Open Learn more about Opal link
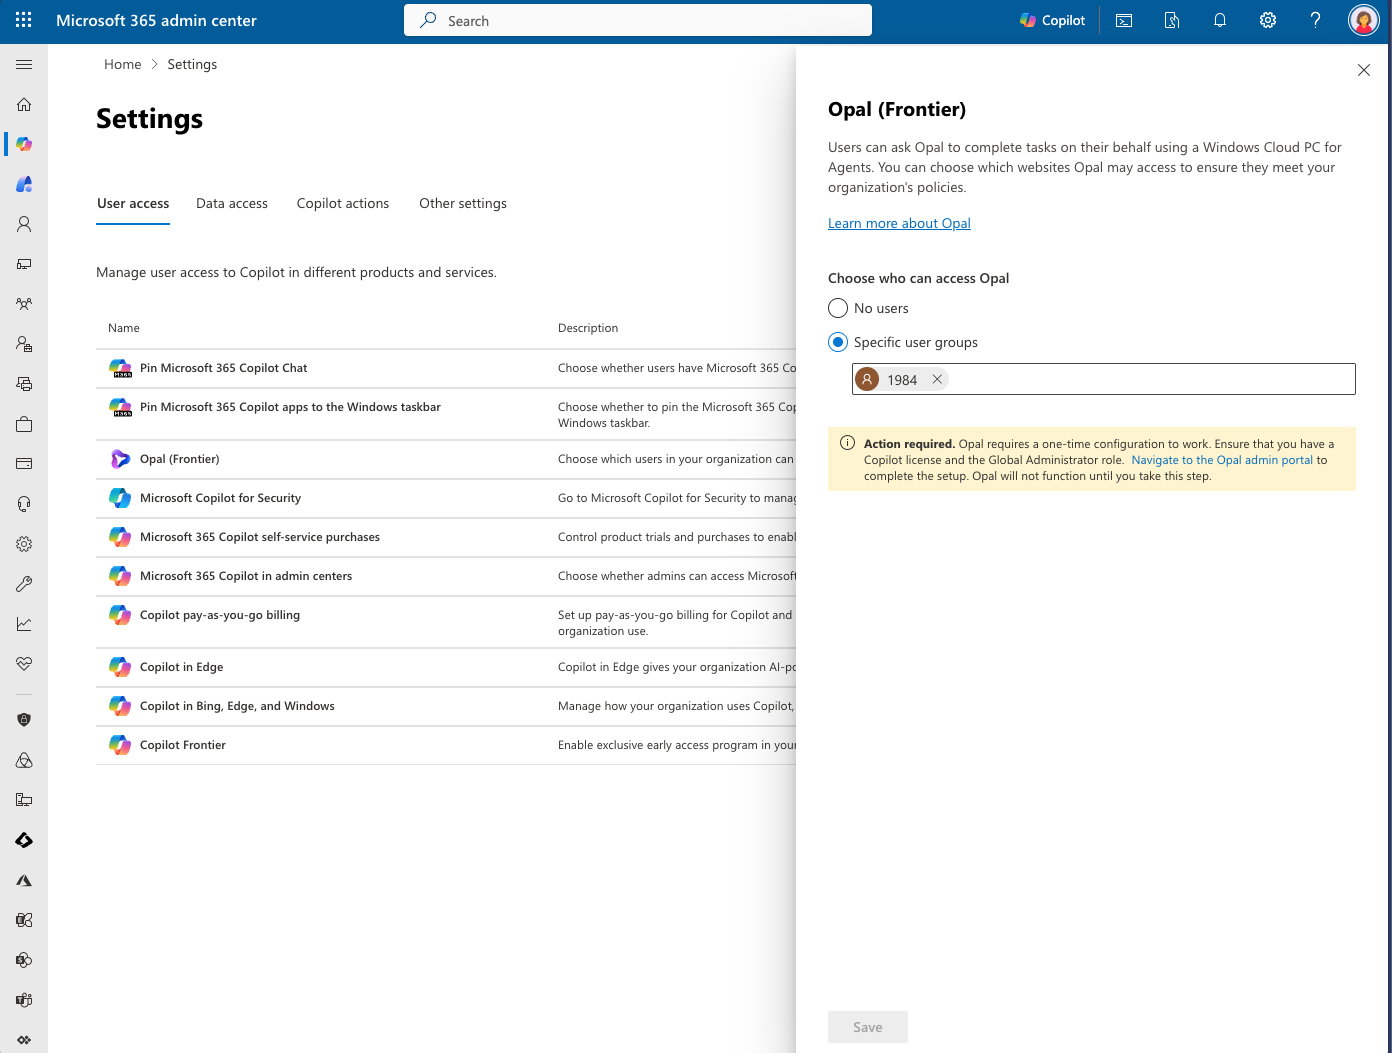The width and height of the screenshot is (1392, 1053). tap(899, 223)
